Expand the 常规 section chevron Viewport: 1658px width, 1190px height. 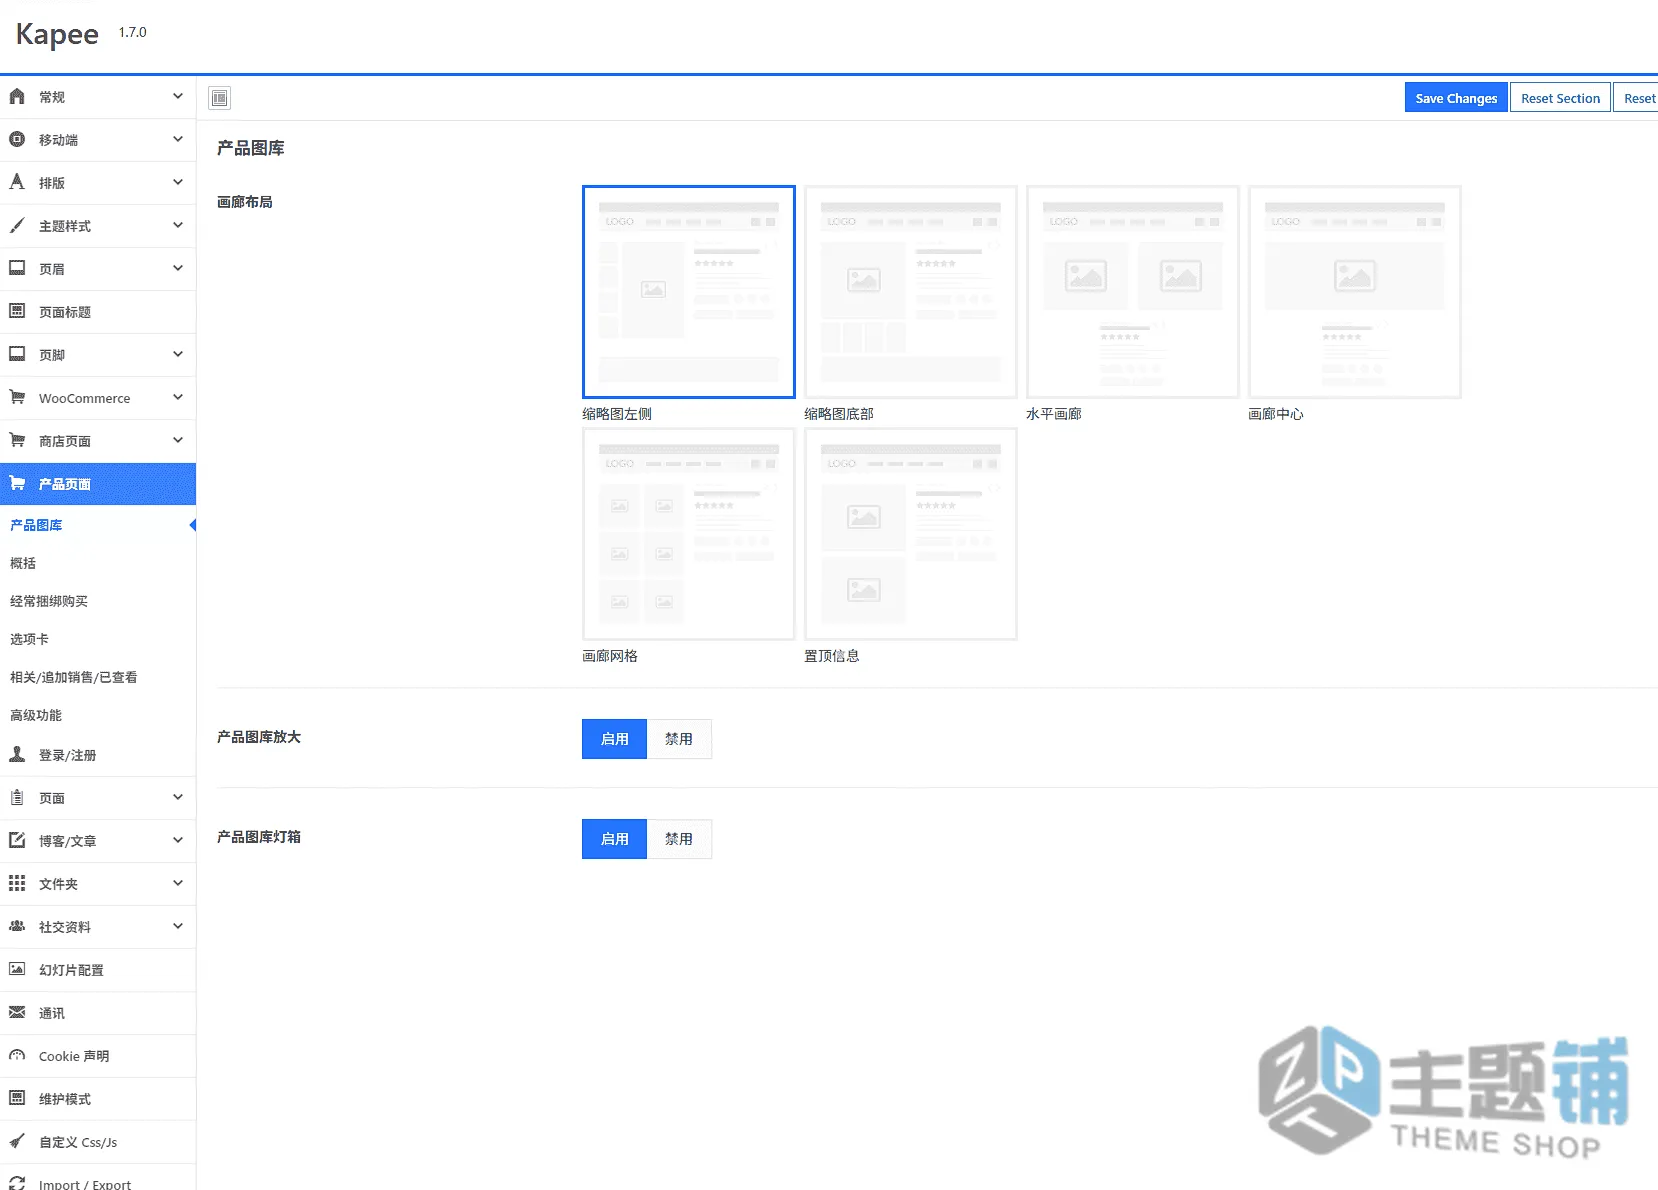(x=178, y=96)
